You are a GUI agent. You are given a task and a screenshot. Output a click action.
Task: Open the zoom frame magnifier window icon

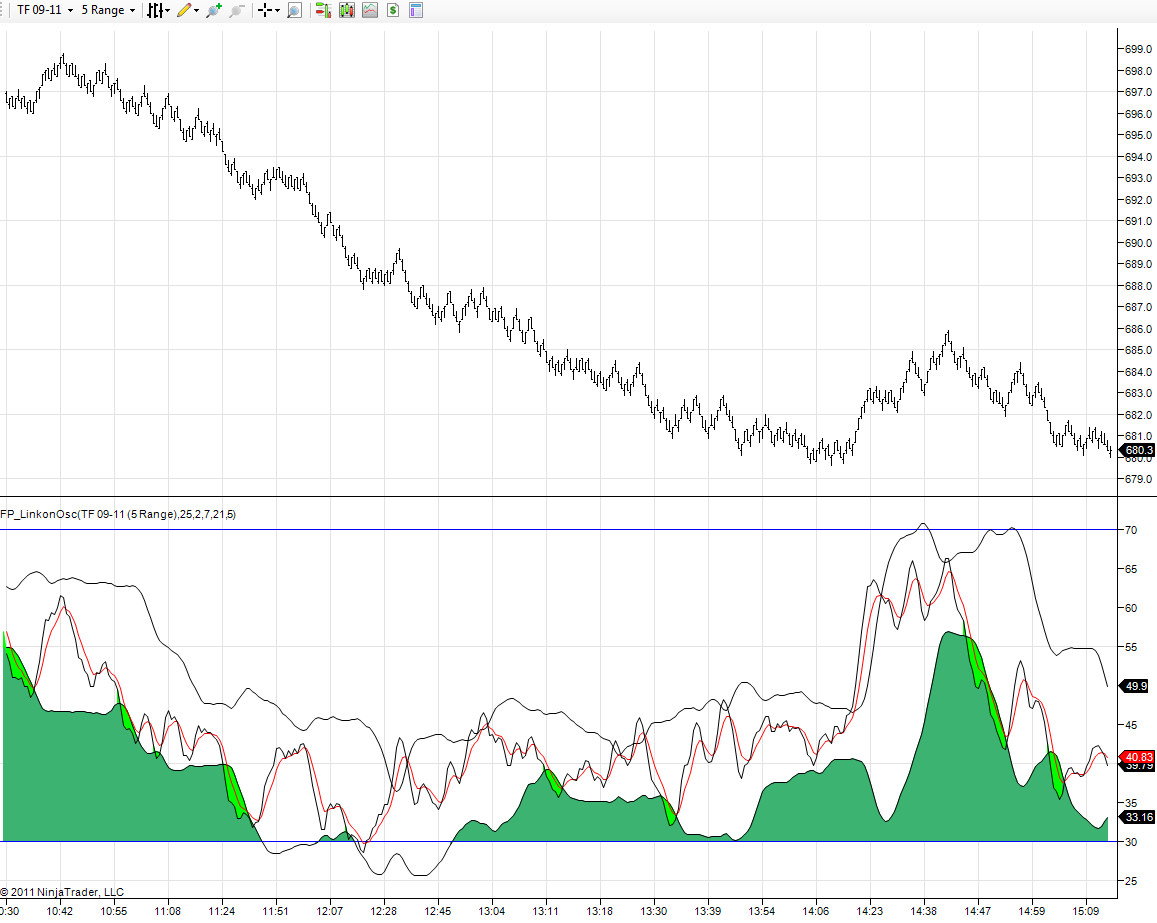coord(294,10)
